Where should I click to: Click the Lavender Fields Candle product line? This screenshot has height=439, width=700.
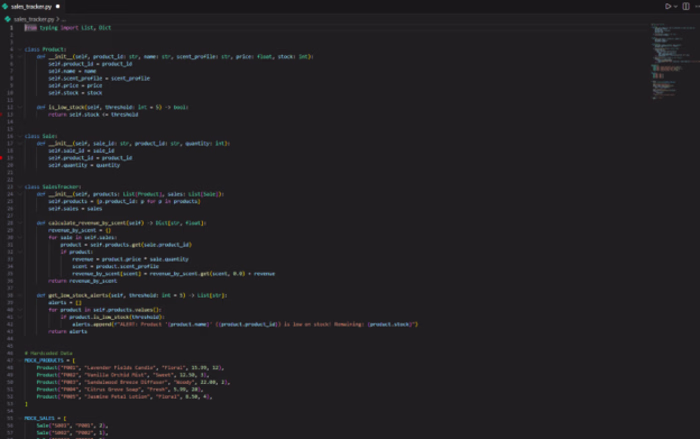130,368
